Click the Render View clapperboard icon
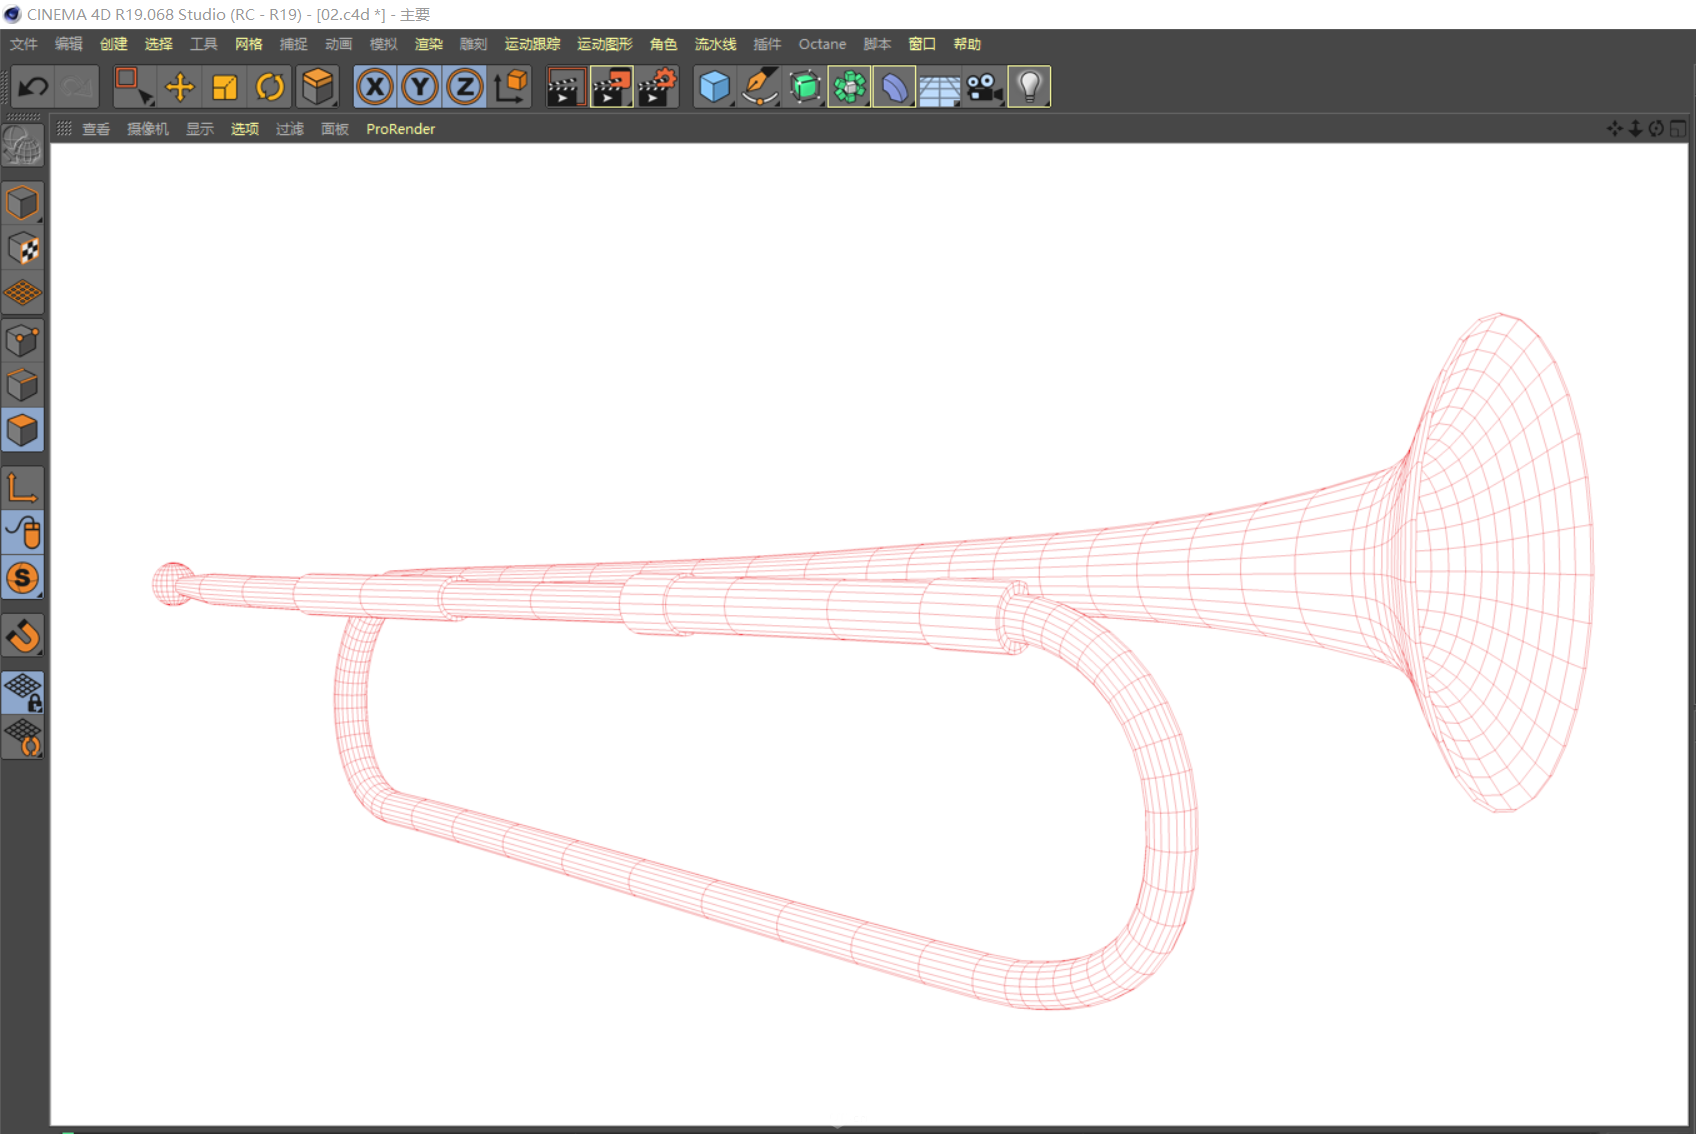 click(565, 87)
